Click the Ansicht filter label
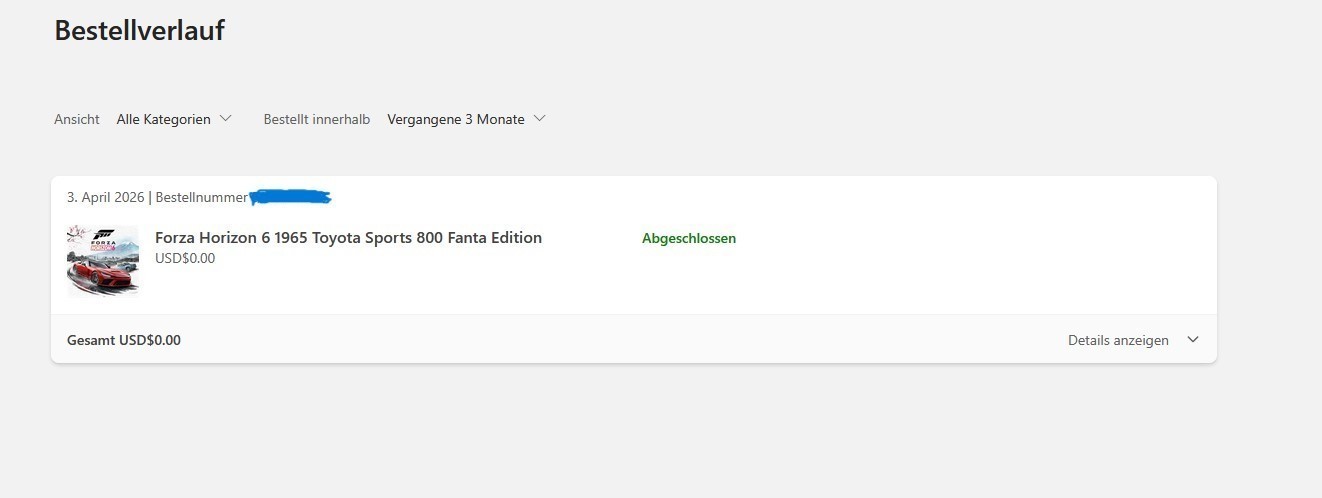 (x=77, y=119)
